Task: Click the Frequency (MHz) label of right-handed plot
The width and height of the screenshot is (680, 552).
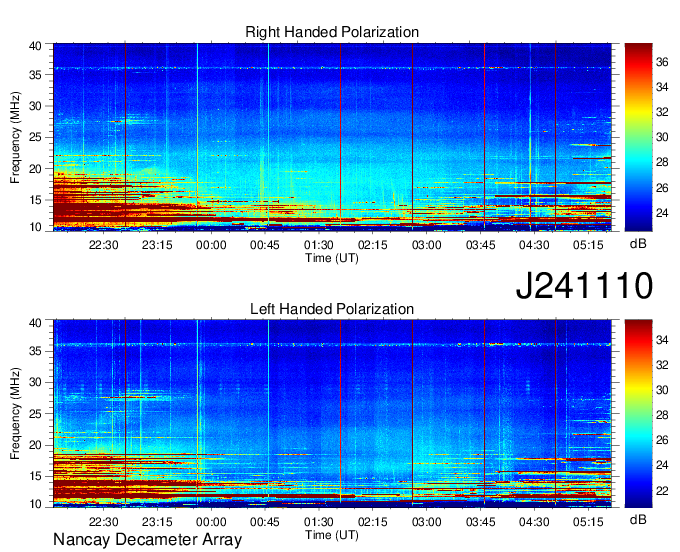Action: pos(15,137)
